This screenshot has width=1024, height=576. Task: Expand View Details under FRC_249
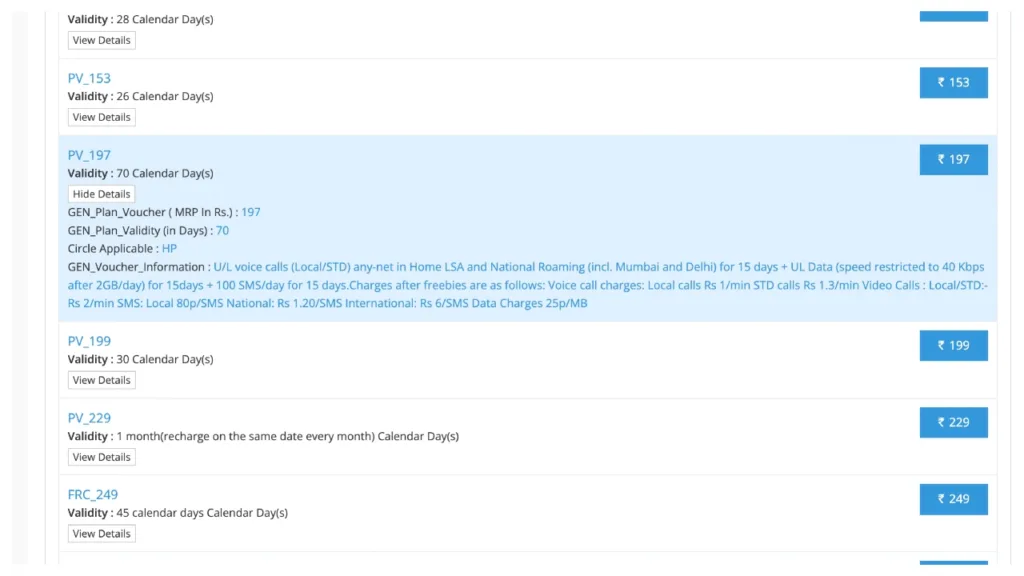(x=101, y=534)
